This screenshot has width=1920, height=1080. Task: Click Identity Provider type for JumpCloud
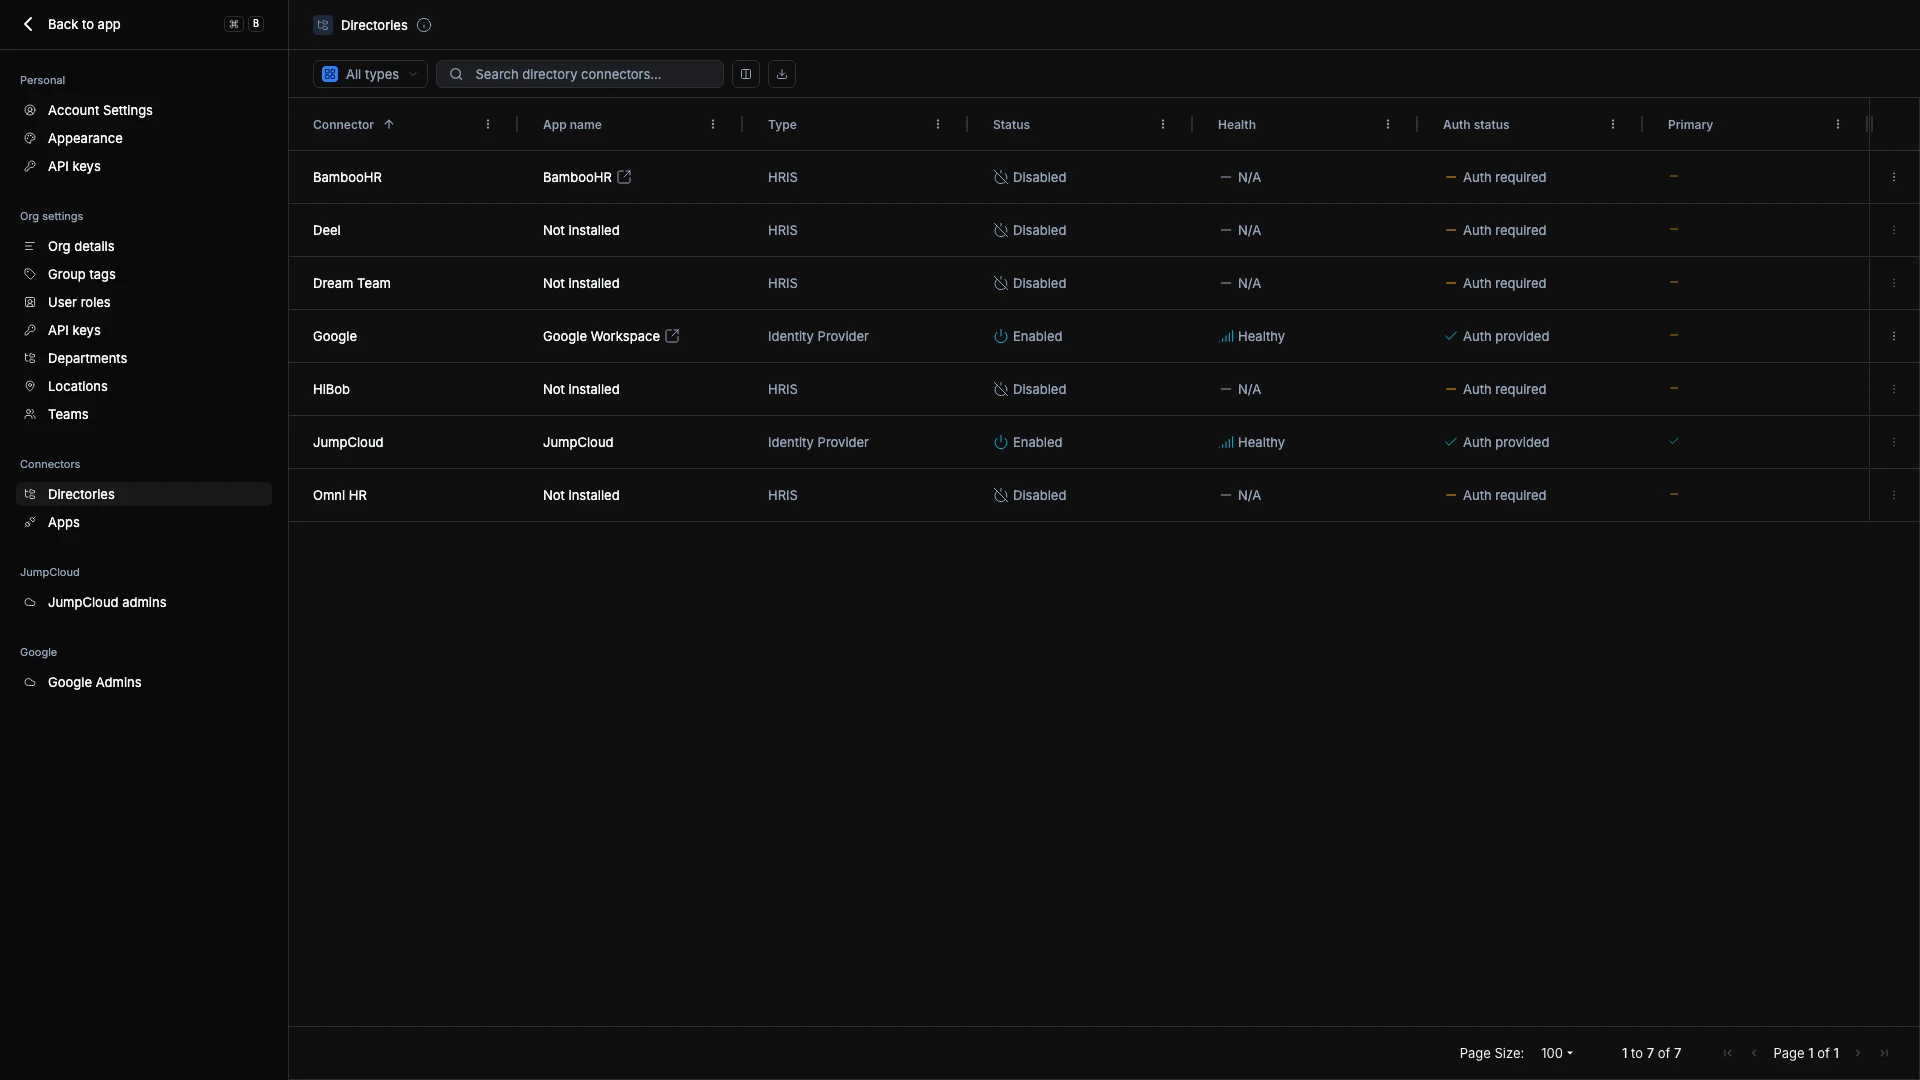818,442
